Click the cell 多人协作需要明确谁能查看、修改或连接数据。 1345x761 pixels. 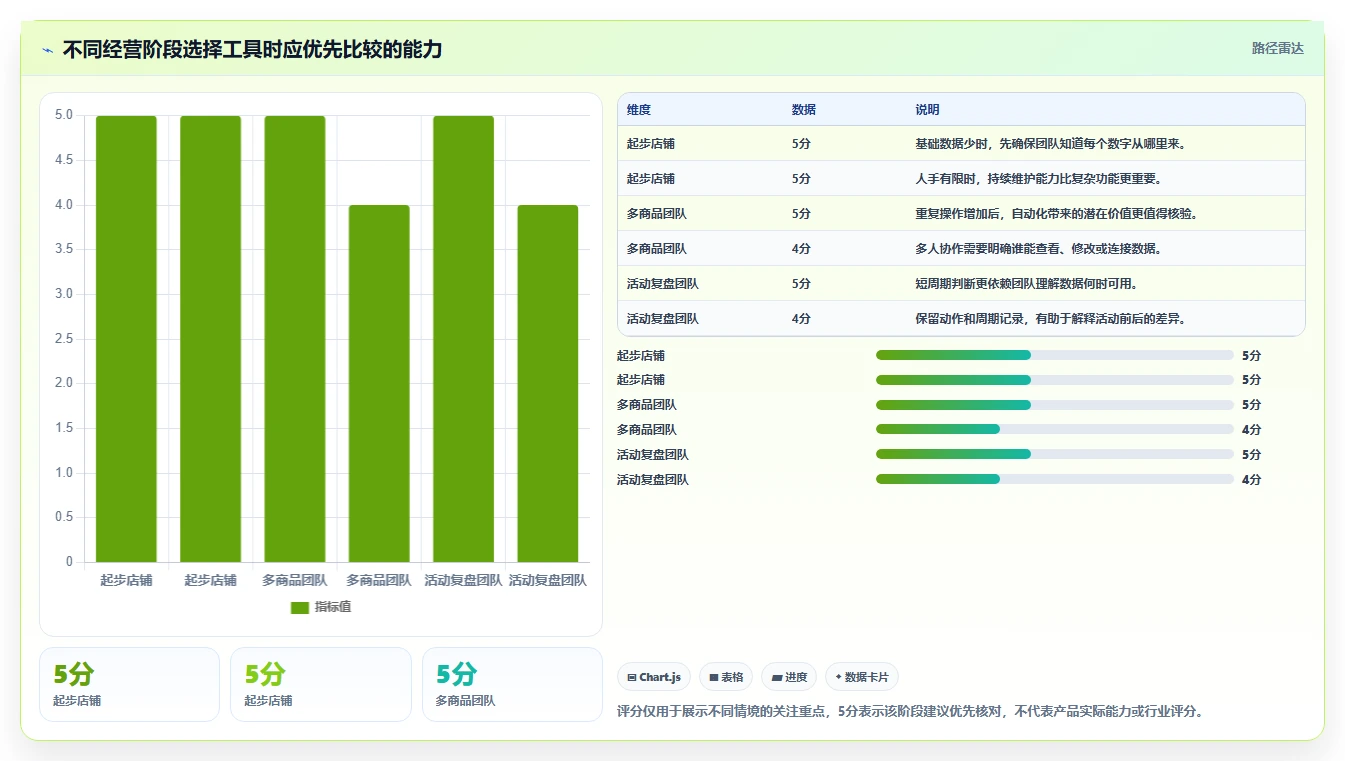point(1038,249)
